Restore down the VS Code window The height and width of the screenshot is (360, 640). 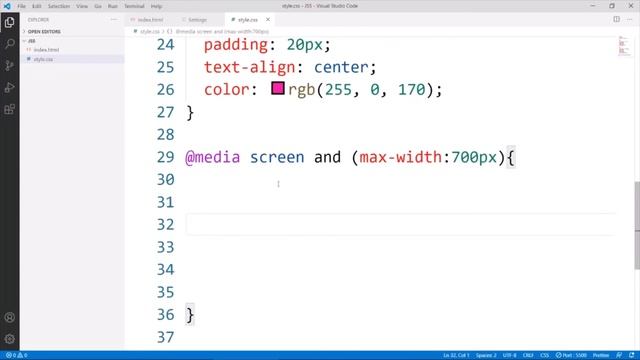612,6
